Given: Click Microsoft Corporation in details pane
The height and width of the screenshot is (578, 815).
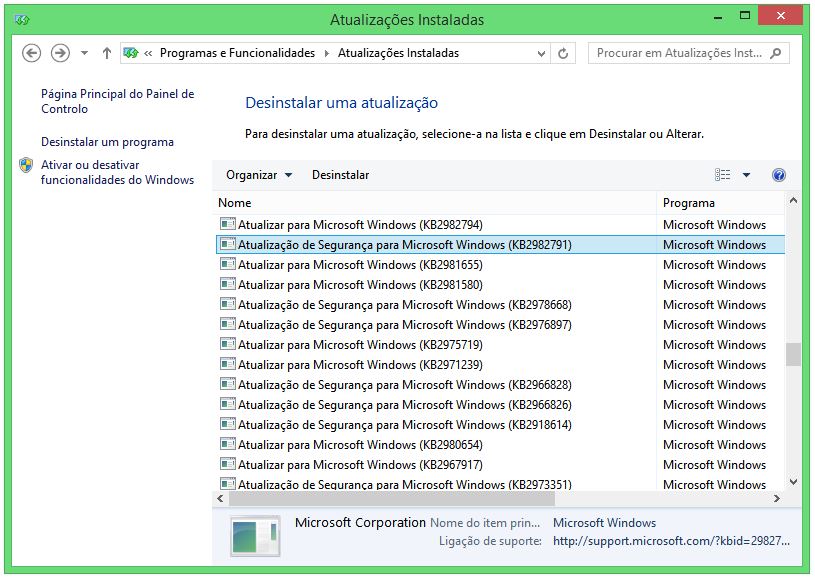Looking at the screenshot, I should pyautogui.click(x=360, y=522).
